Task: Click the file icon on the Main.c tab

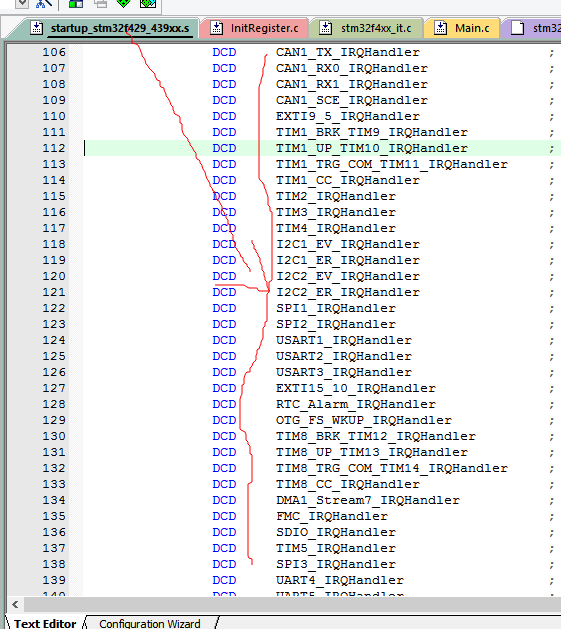Action: (440, 28)
